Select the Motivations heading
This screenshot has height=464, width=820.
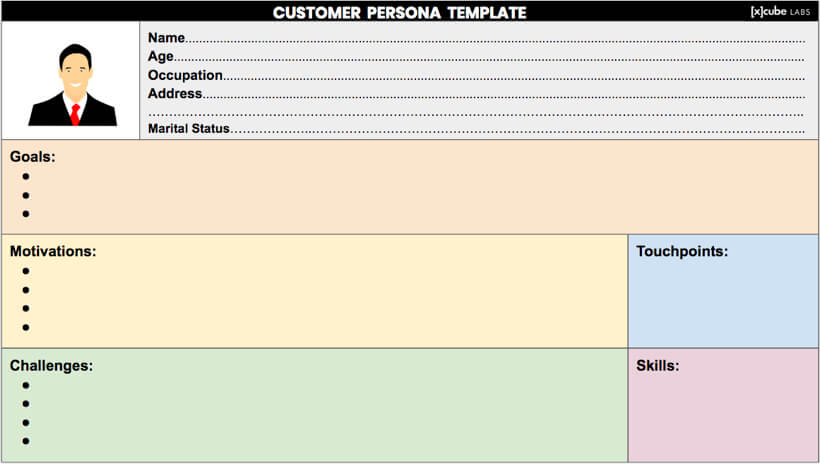point(53,252)
